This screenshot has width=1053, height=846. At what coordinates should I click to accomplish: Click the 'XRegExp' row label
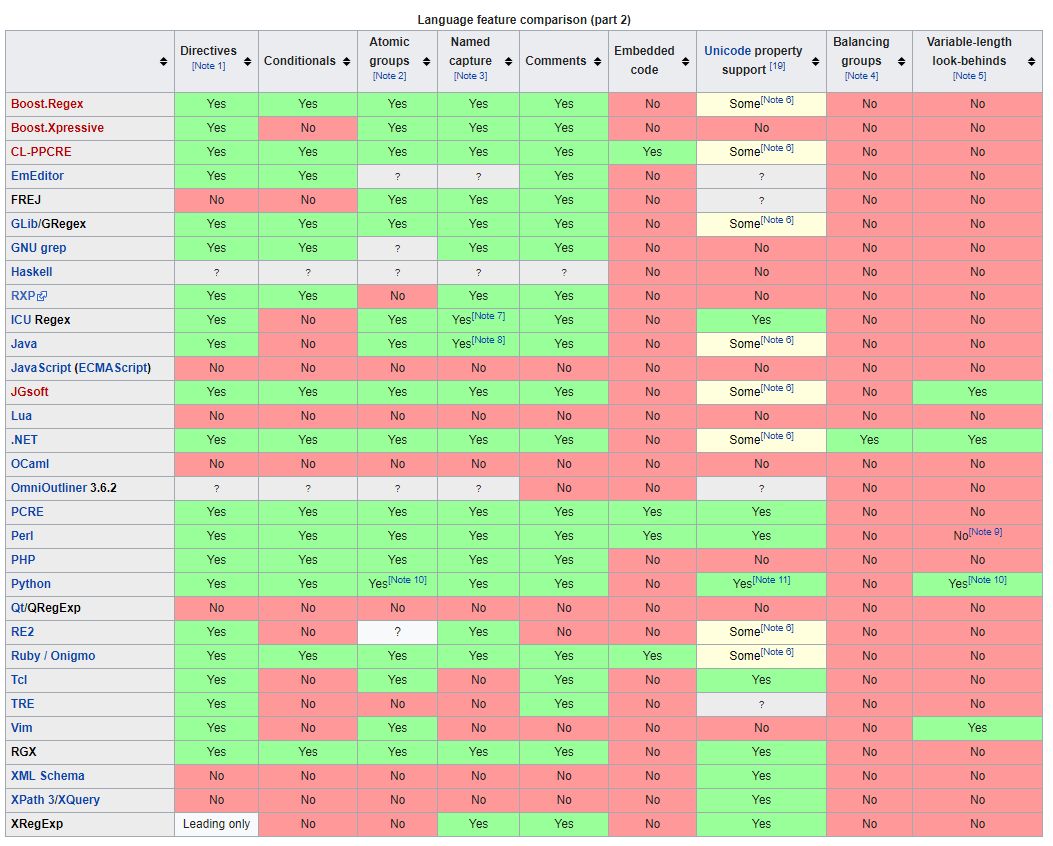(37, 824)
